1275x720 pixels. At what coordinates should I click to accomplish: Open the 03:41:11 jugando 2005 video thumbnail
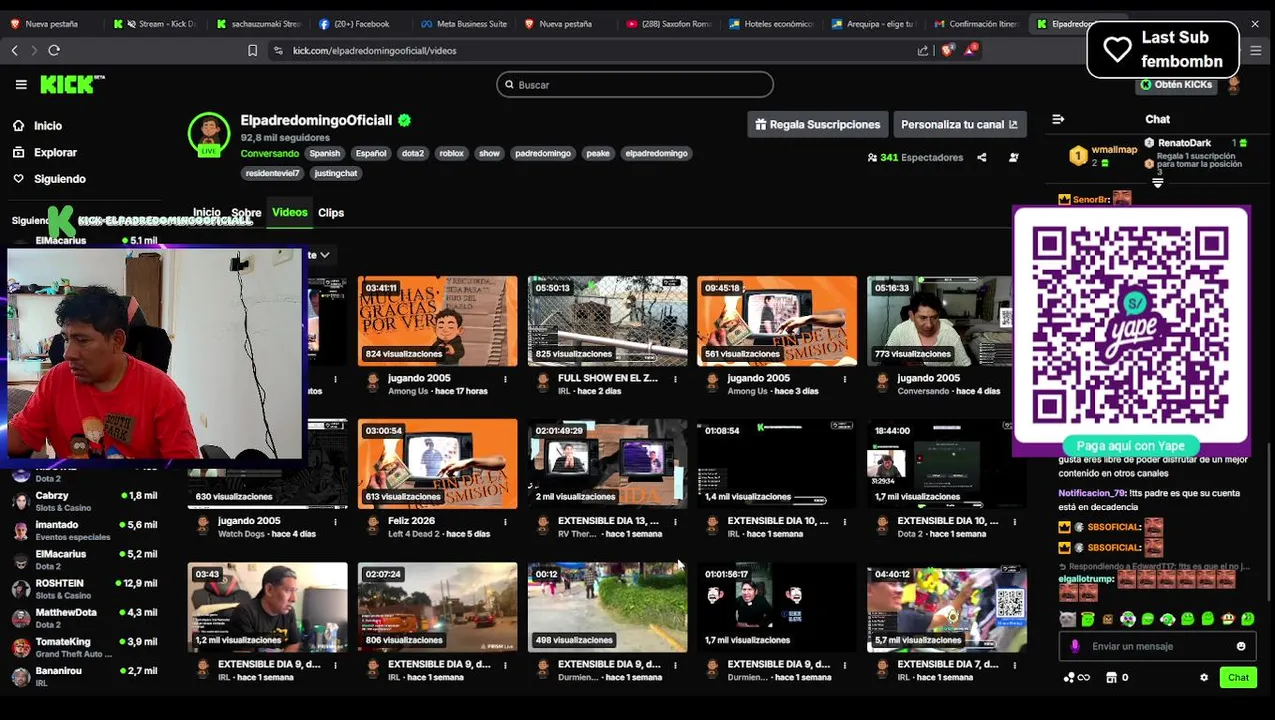pos(438,321)
